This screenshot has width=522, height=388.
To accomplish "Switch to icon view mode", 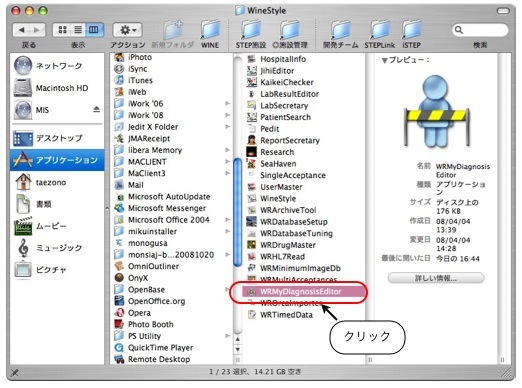I will pos(62,30).
